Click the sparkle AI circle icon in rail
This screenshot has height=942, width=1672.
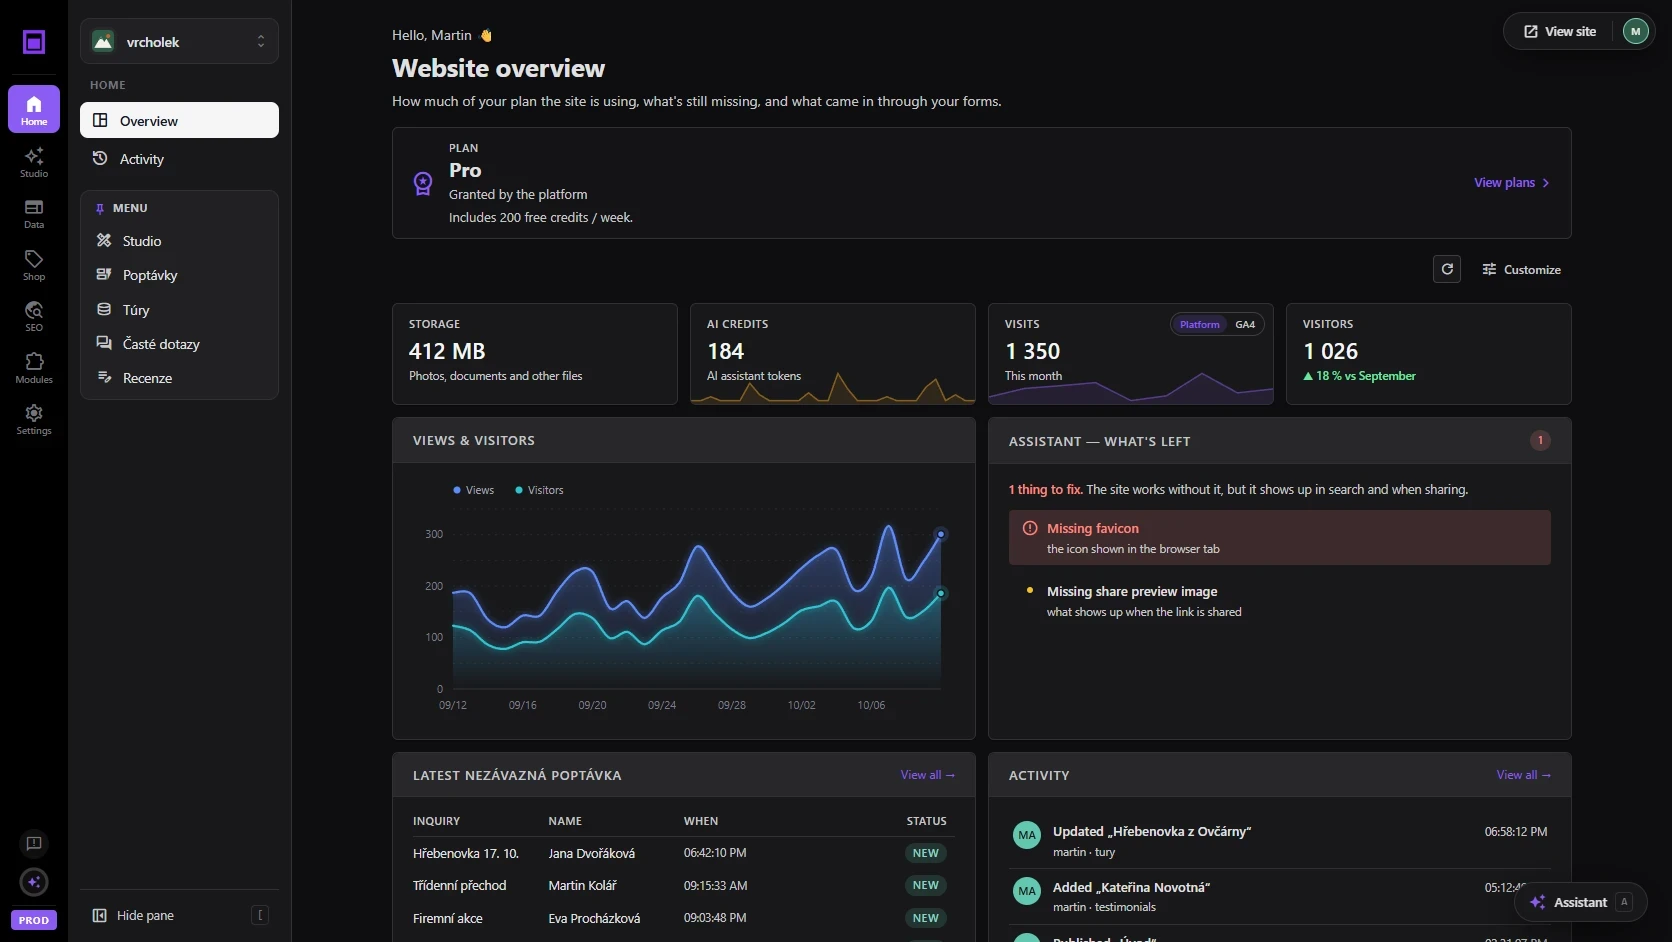pos(34,882)
